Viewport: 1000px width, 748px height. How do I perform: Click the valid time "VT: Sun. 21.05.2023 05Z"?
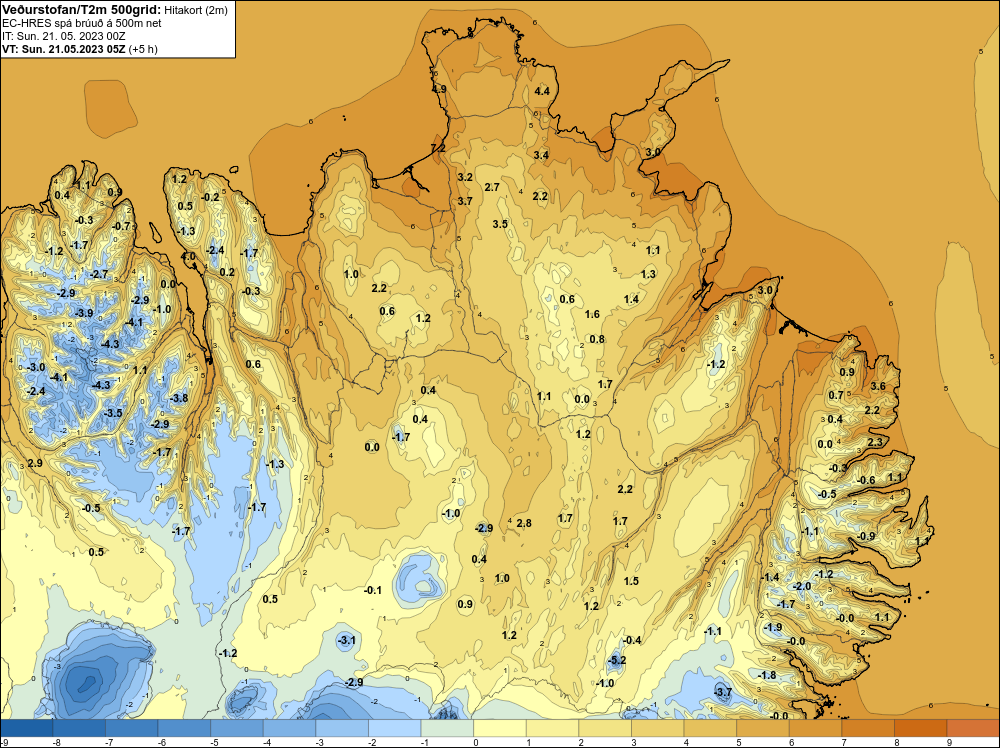64,48
